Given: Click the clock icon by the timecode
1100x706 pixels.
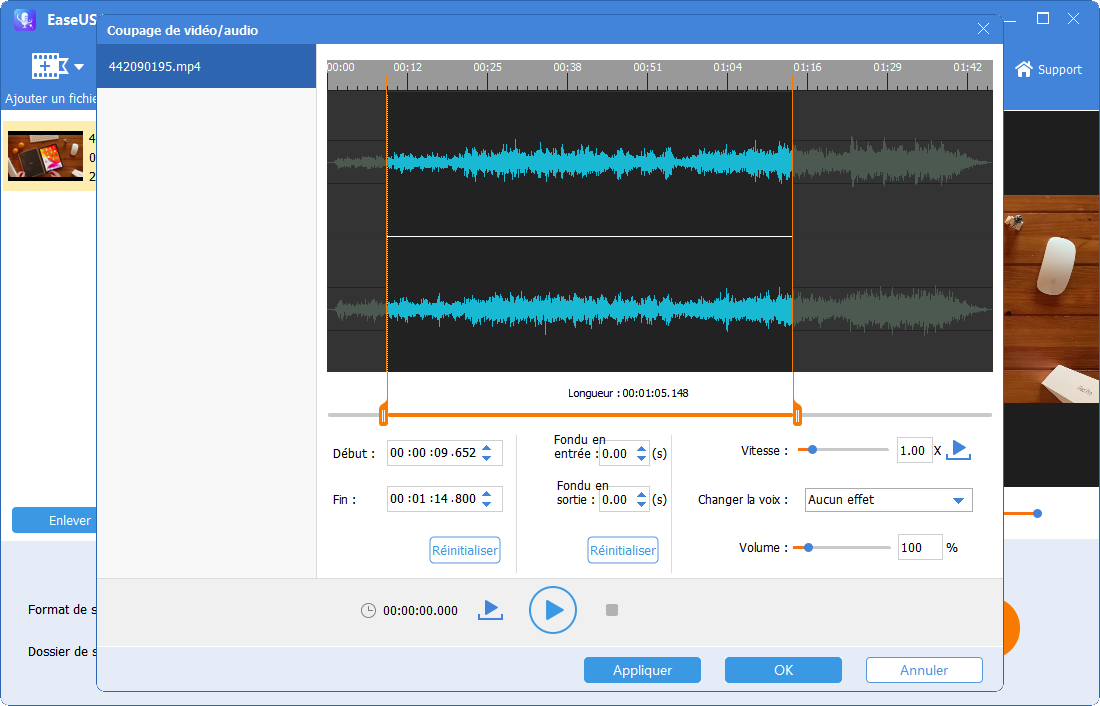Looking at the screenshot, I should pyautogui.click(x=368, y=611).
